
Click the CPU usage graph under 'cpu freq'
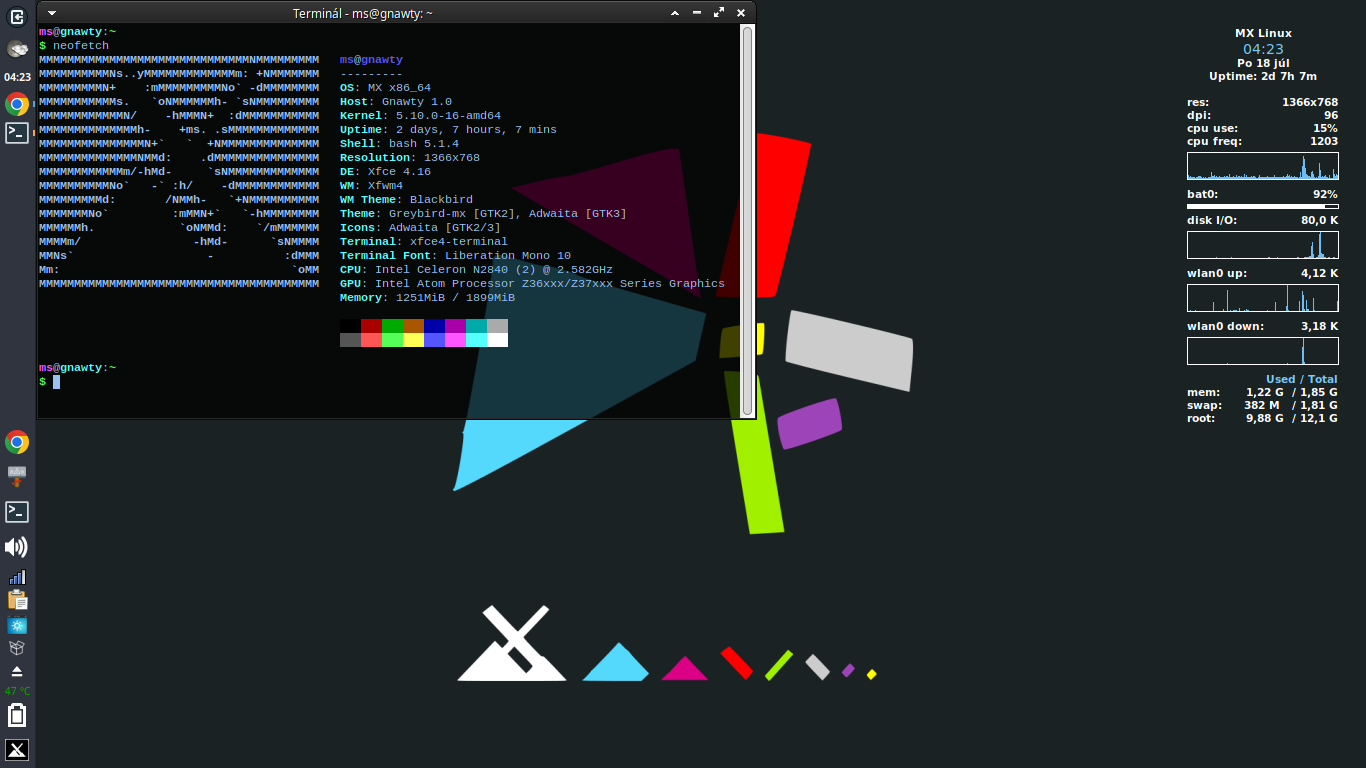1263,166
